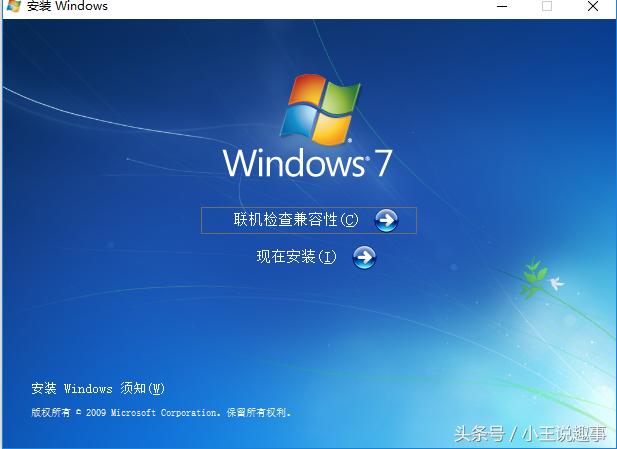Minimize the 安装 Windows window
The height and width of the screenshot is (449, 617).
tap(502, 6)
